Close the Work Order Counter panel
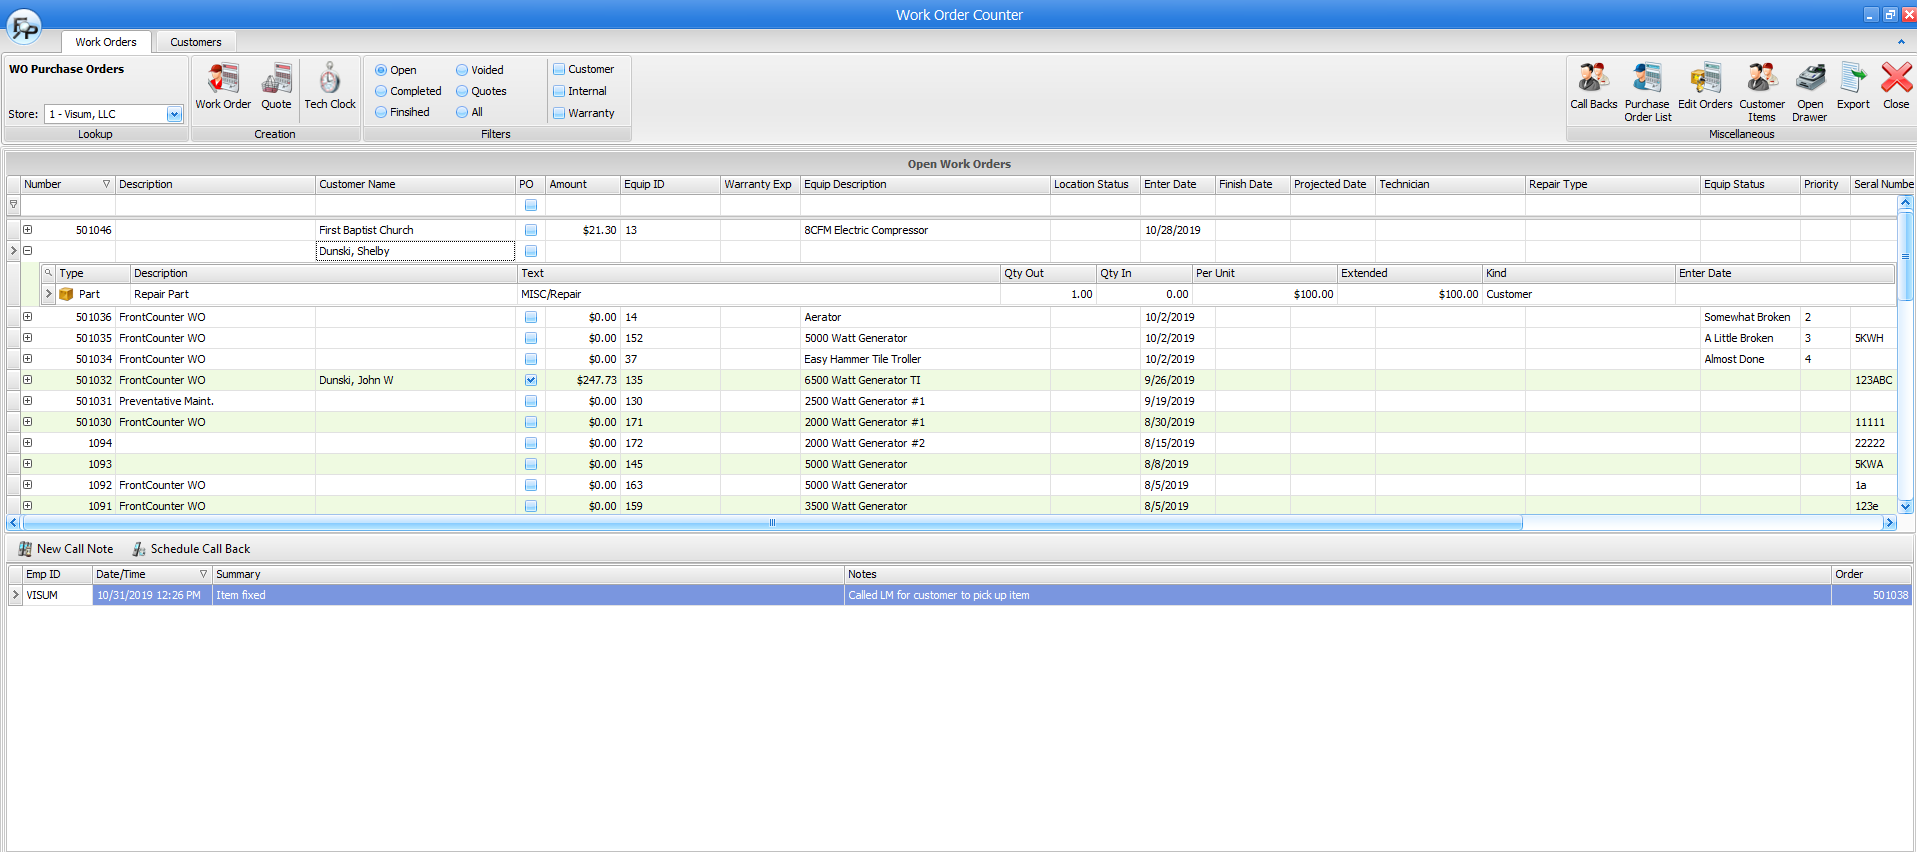 point(1896,86)
